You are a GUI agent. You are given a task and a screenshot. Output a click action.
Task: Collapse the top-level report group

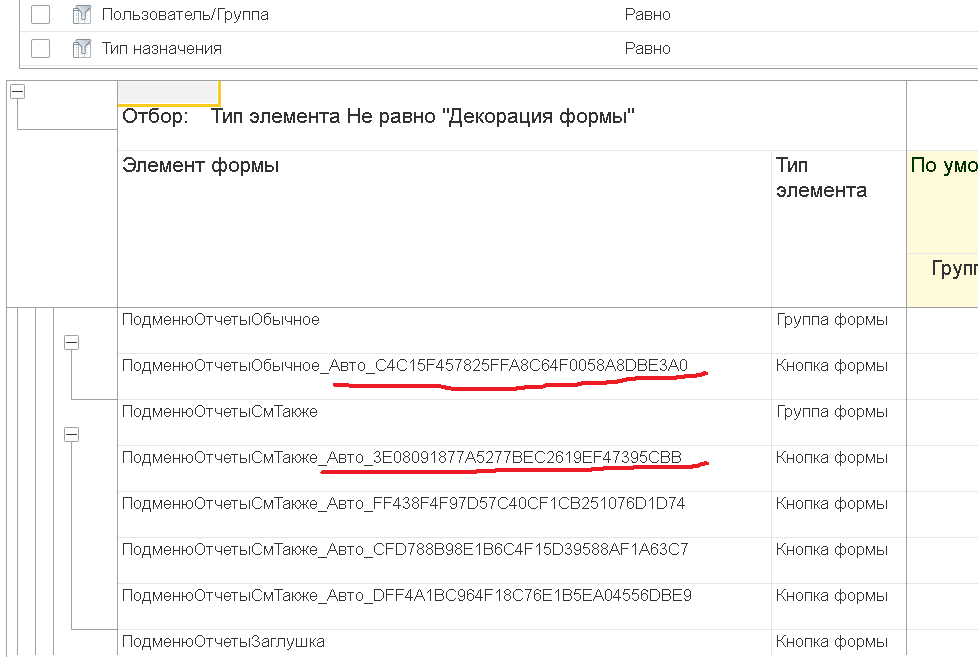(17, 92)
